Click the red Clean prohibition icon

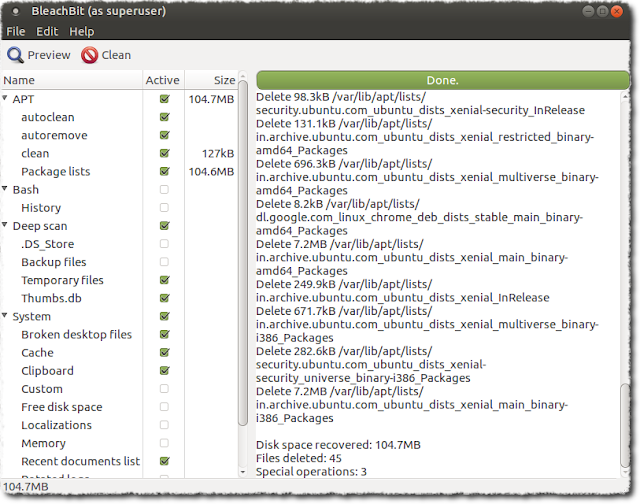click(x=89, y=55)
